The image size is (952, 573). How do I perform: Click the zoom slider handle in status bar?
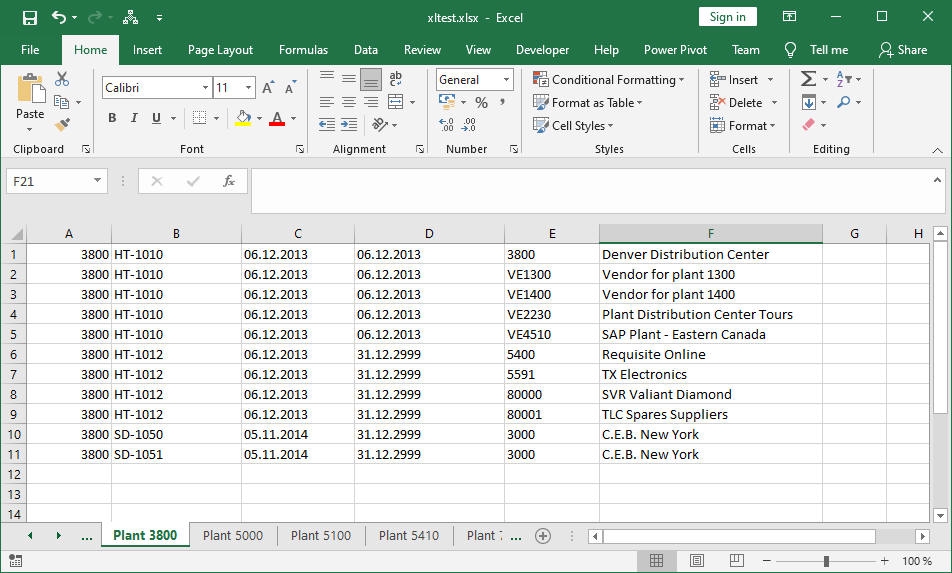(827, 561)
